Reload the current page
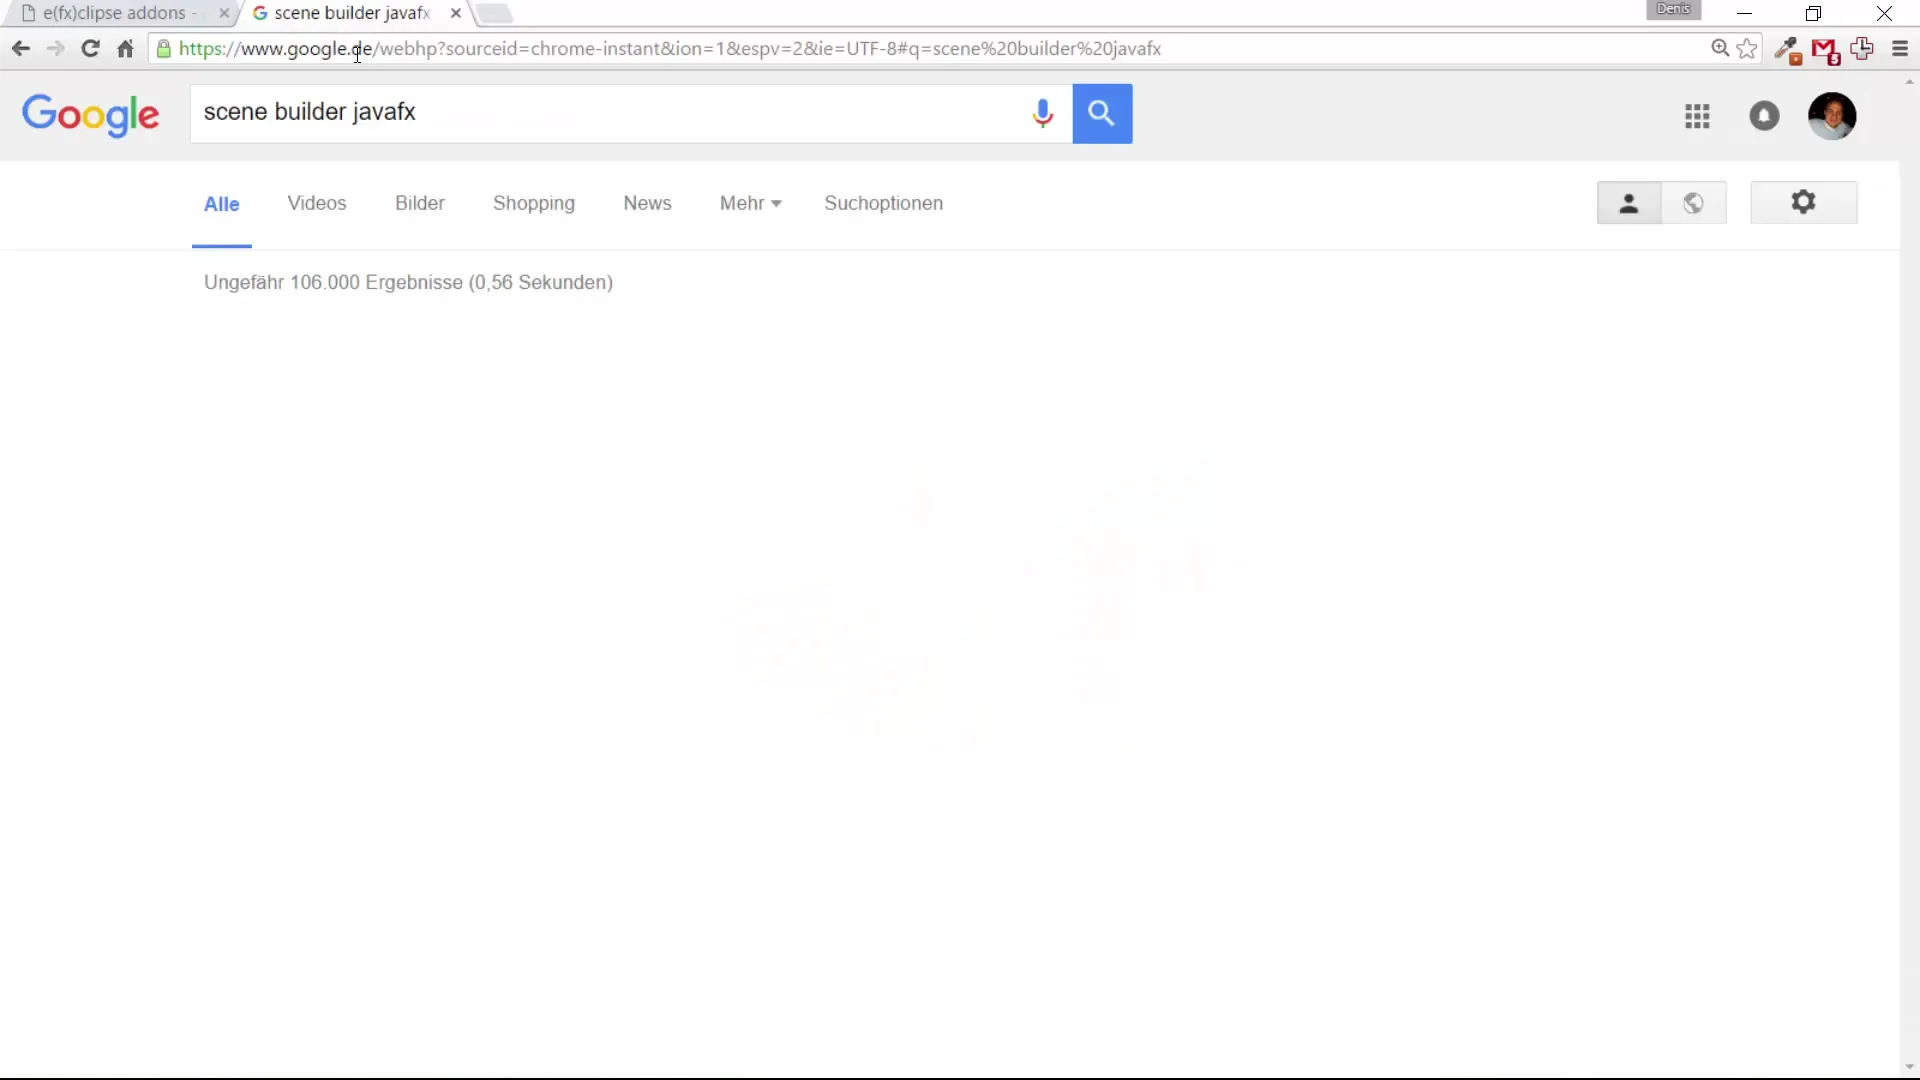Screen dimensions: 1920x1080 tap(90, 49)
